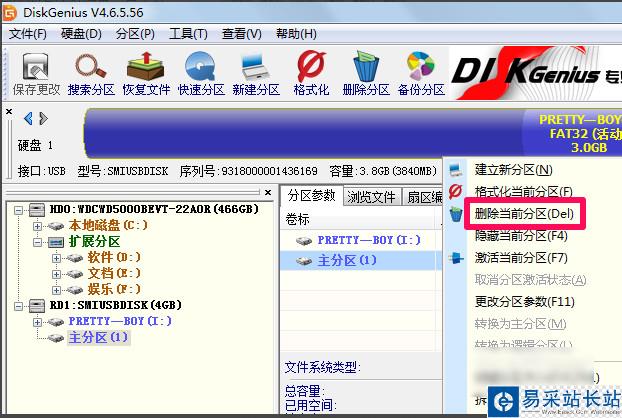This screenshot has height=418, width=622.
Task: Click the trash bin icon in context menu
Action: pyautogui.click(x=456, y=214)
